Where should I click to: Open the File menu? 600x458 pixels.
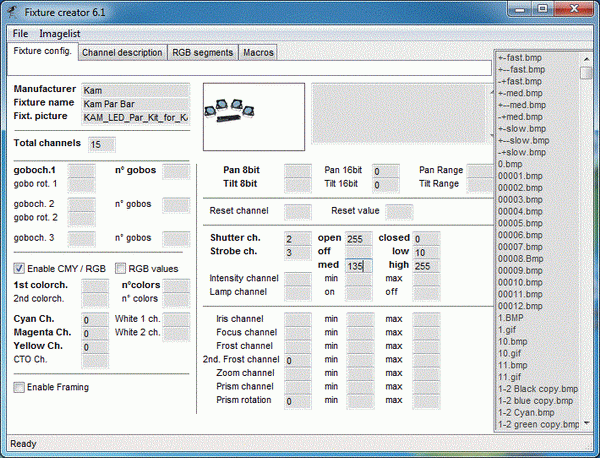pyautogui.click(x=21, y=34)
